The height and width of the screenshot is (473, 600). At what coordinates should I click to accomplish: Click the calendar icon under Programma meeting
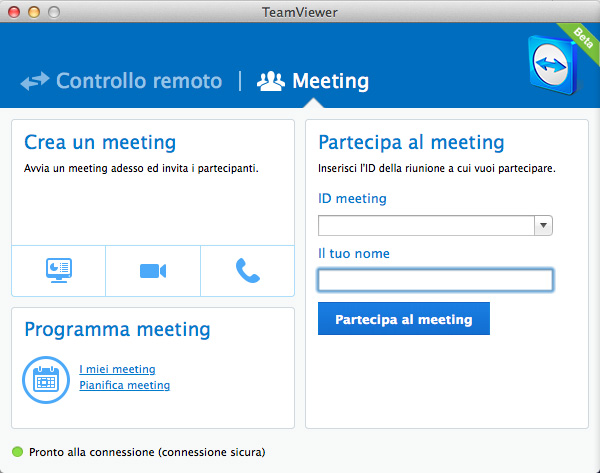point(46,380)
